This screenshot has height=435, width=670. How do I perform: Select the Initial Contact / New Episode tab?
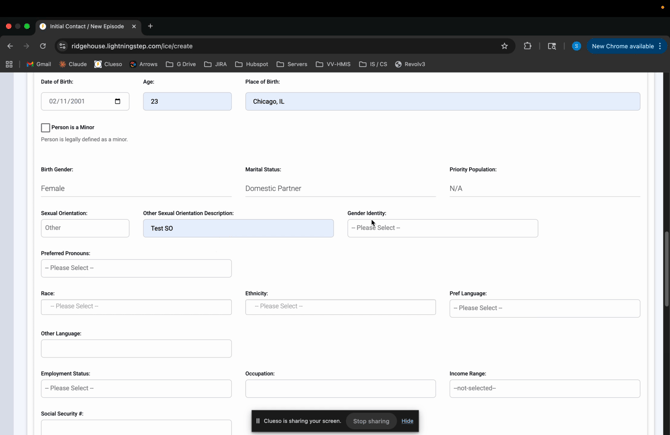[85, 26]
